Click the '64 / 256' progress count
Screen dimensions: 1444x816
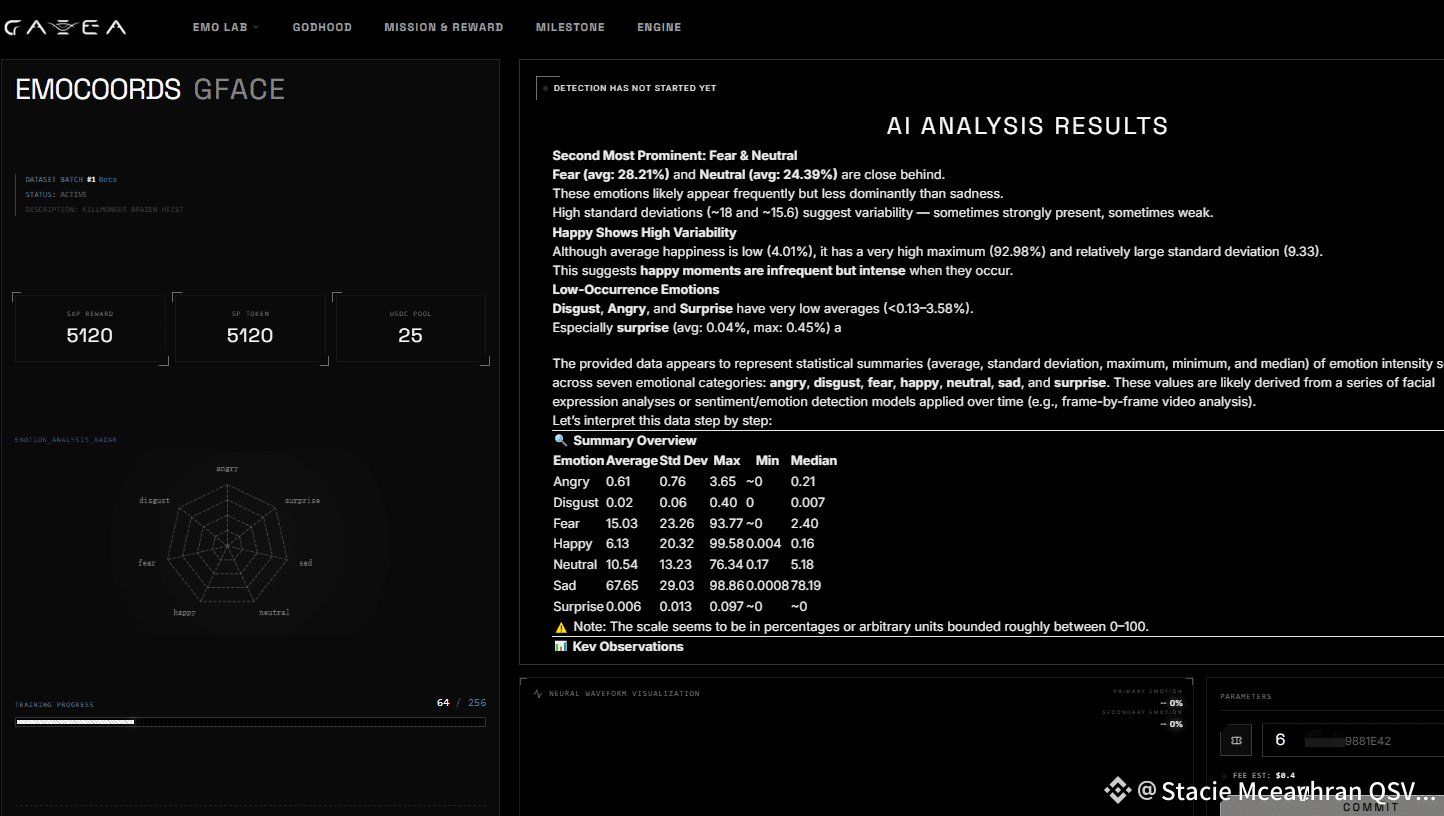tap(461, 703)
